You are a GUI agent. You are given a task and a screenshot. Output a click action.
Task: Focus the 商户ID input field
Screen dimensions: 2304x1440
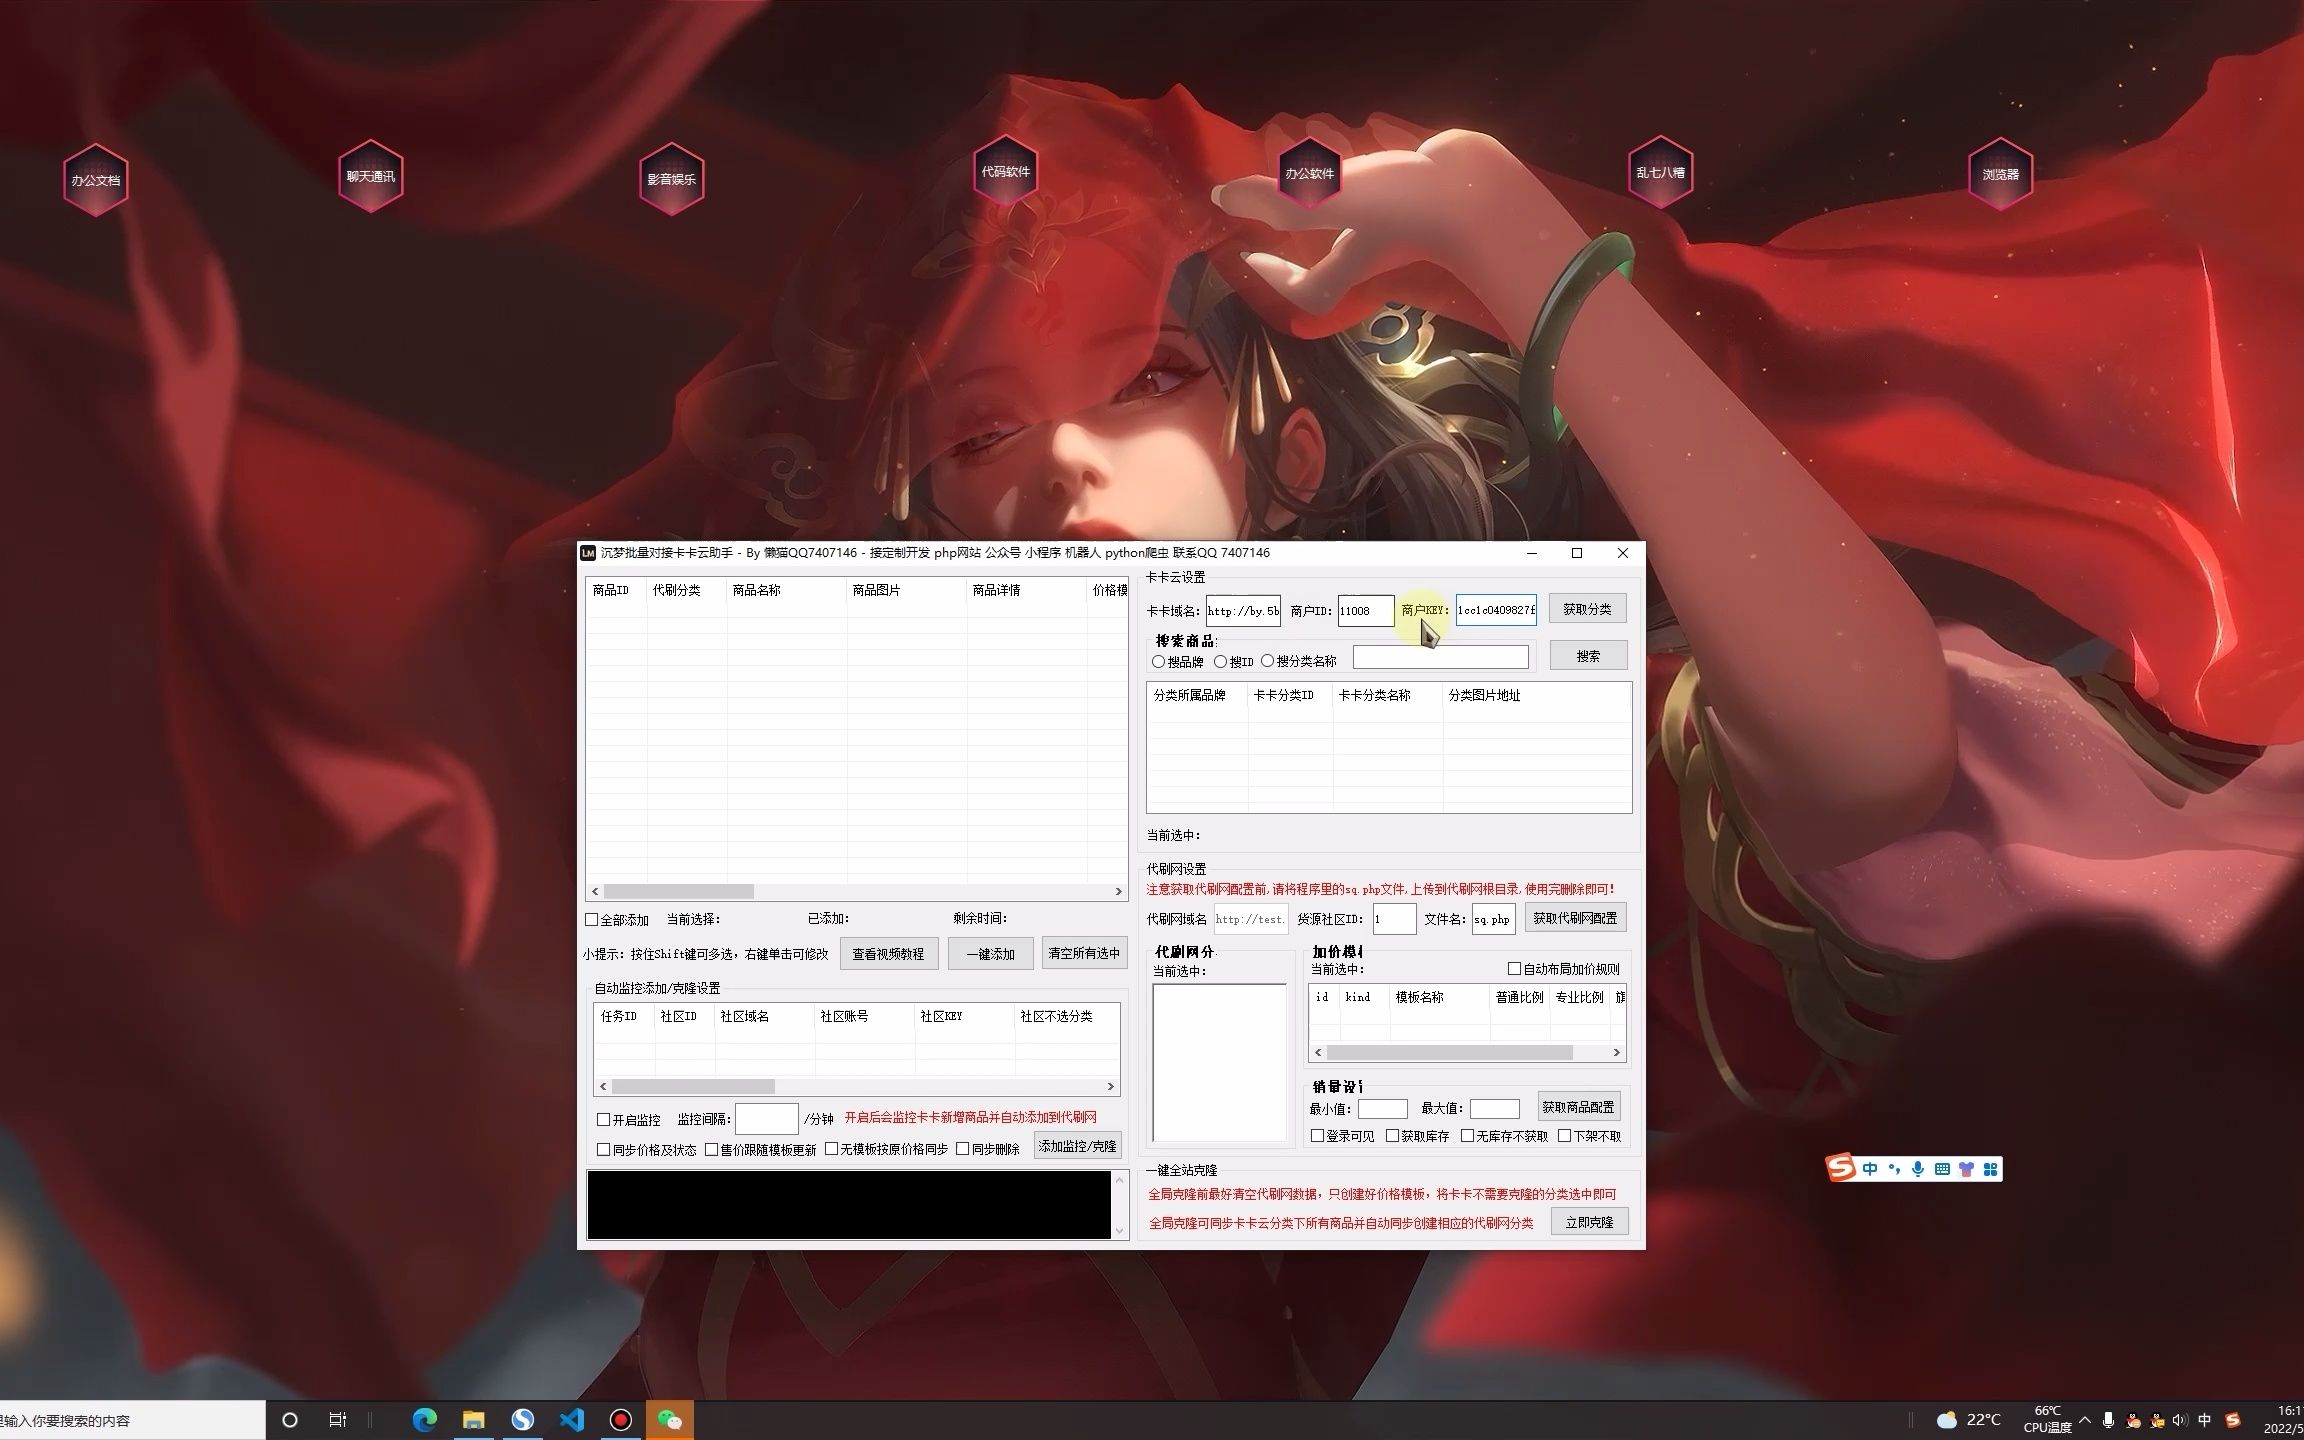[1366, 610]
